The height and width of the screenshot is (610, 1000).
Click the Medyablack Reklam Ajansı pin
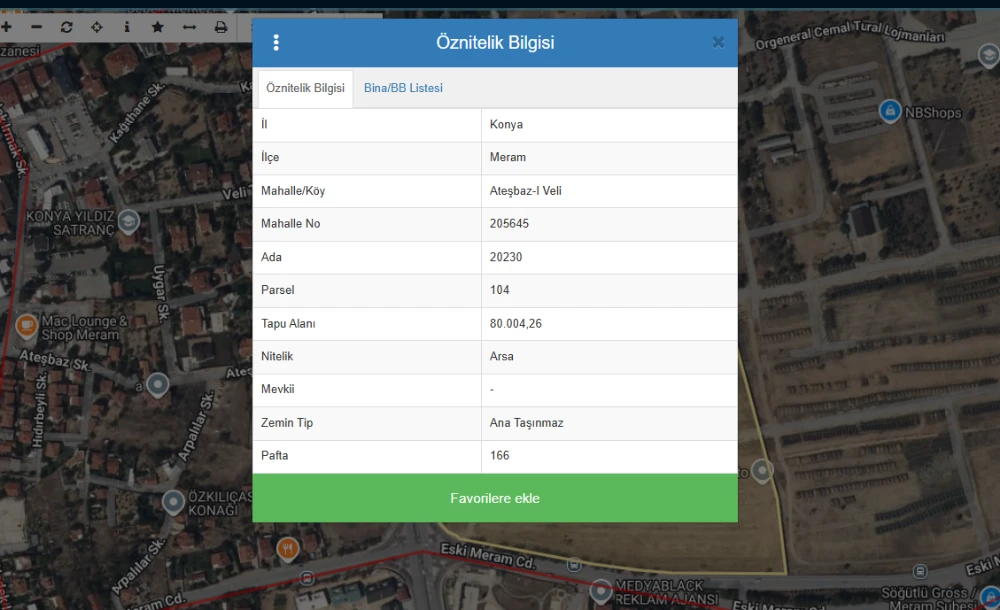pos(600,590)
